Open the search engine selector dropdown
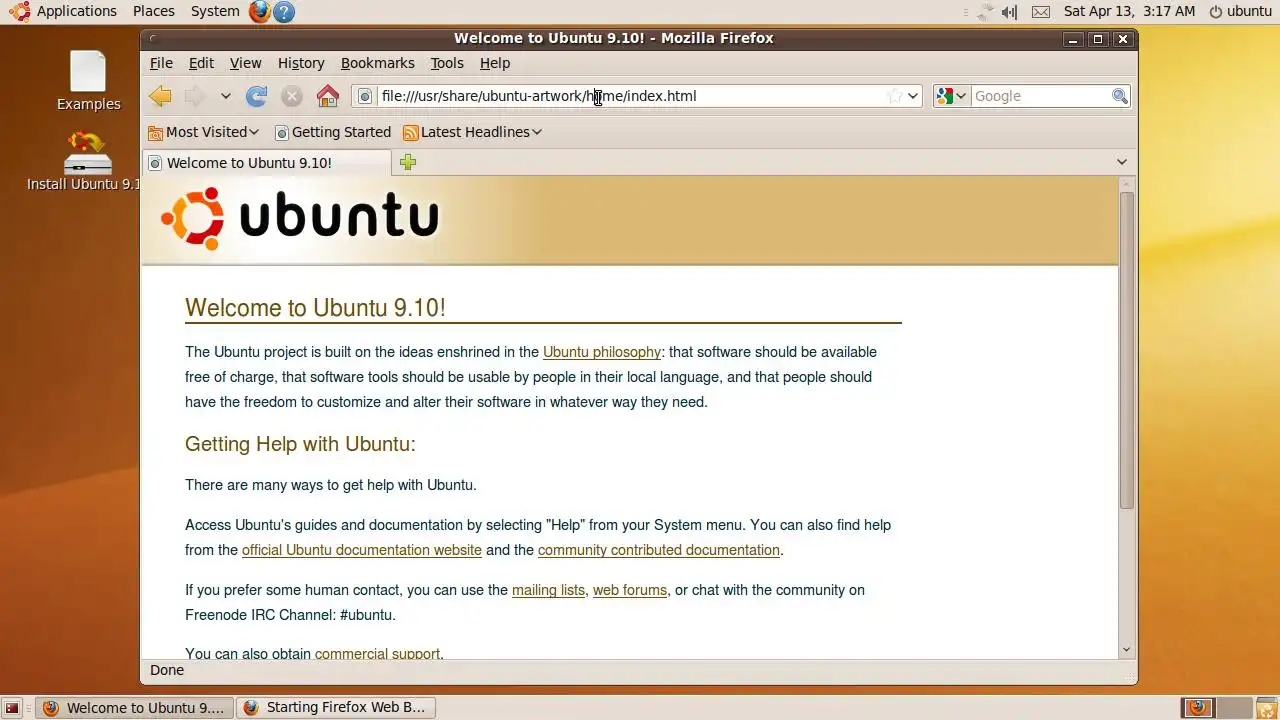 point(951,96)
